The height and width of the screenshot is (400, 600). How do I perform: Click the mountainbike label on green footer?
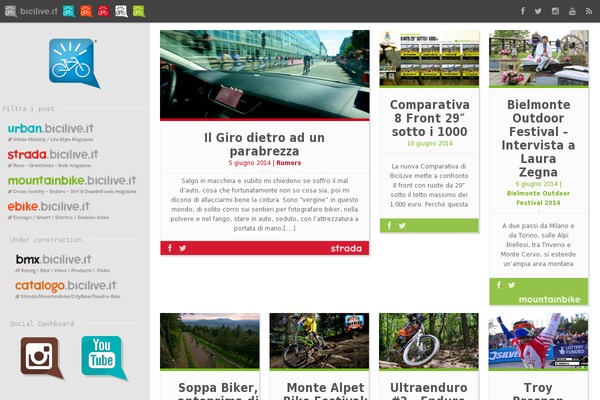(x=549, y=299)
